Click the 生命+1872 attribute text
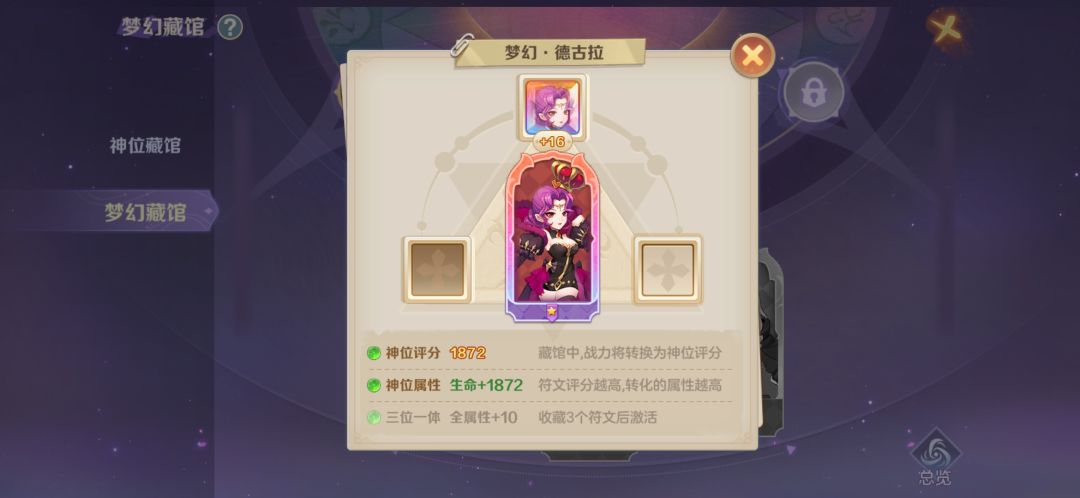Screen dimensions: 1080x498 click(x=486, y=385)
